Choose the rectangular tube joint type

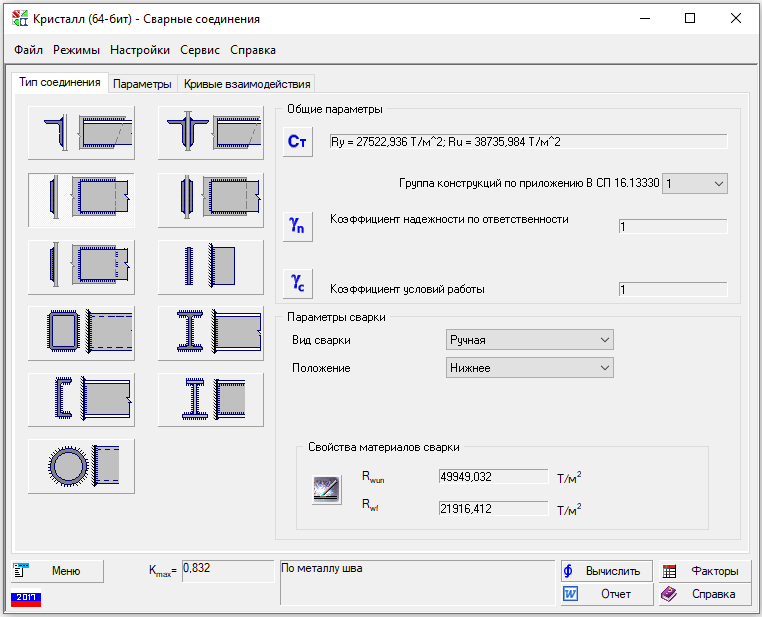tap(81, 329)
